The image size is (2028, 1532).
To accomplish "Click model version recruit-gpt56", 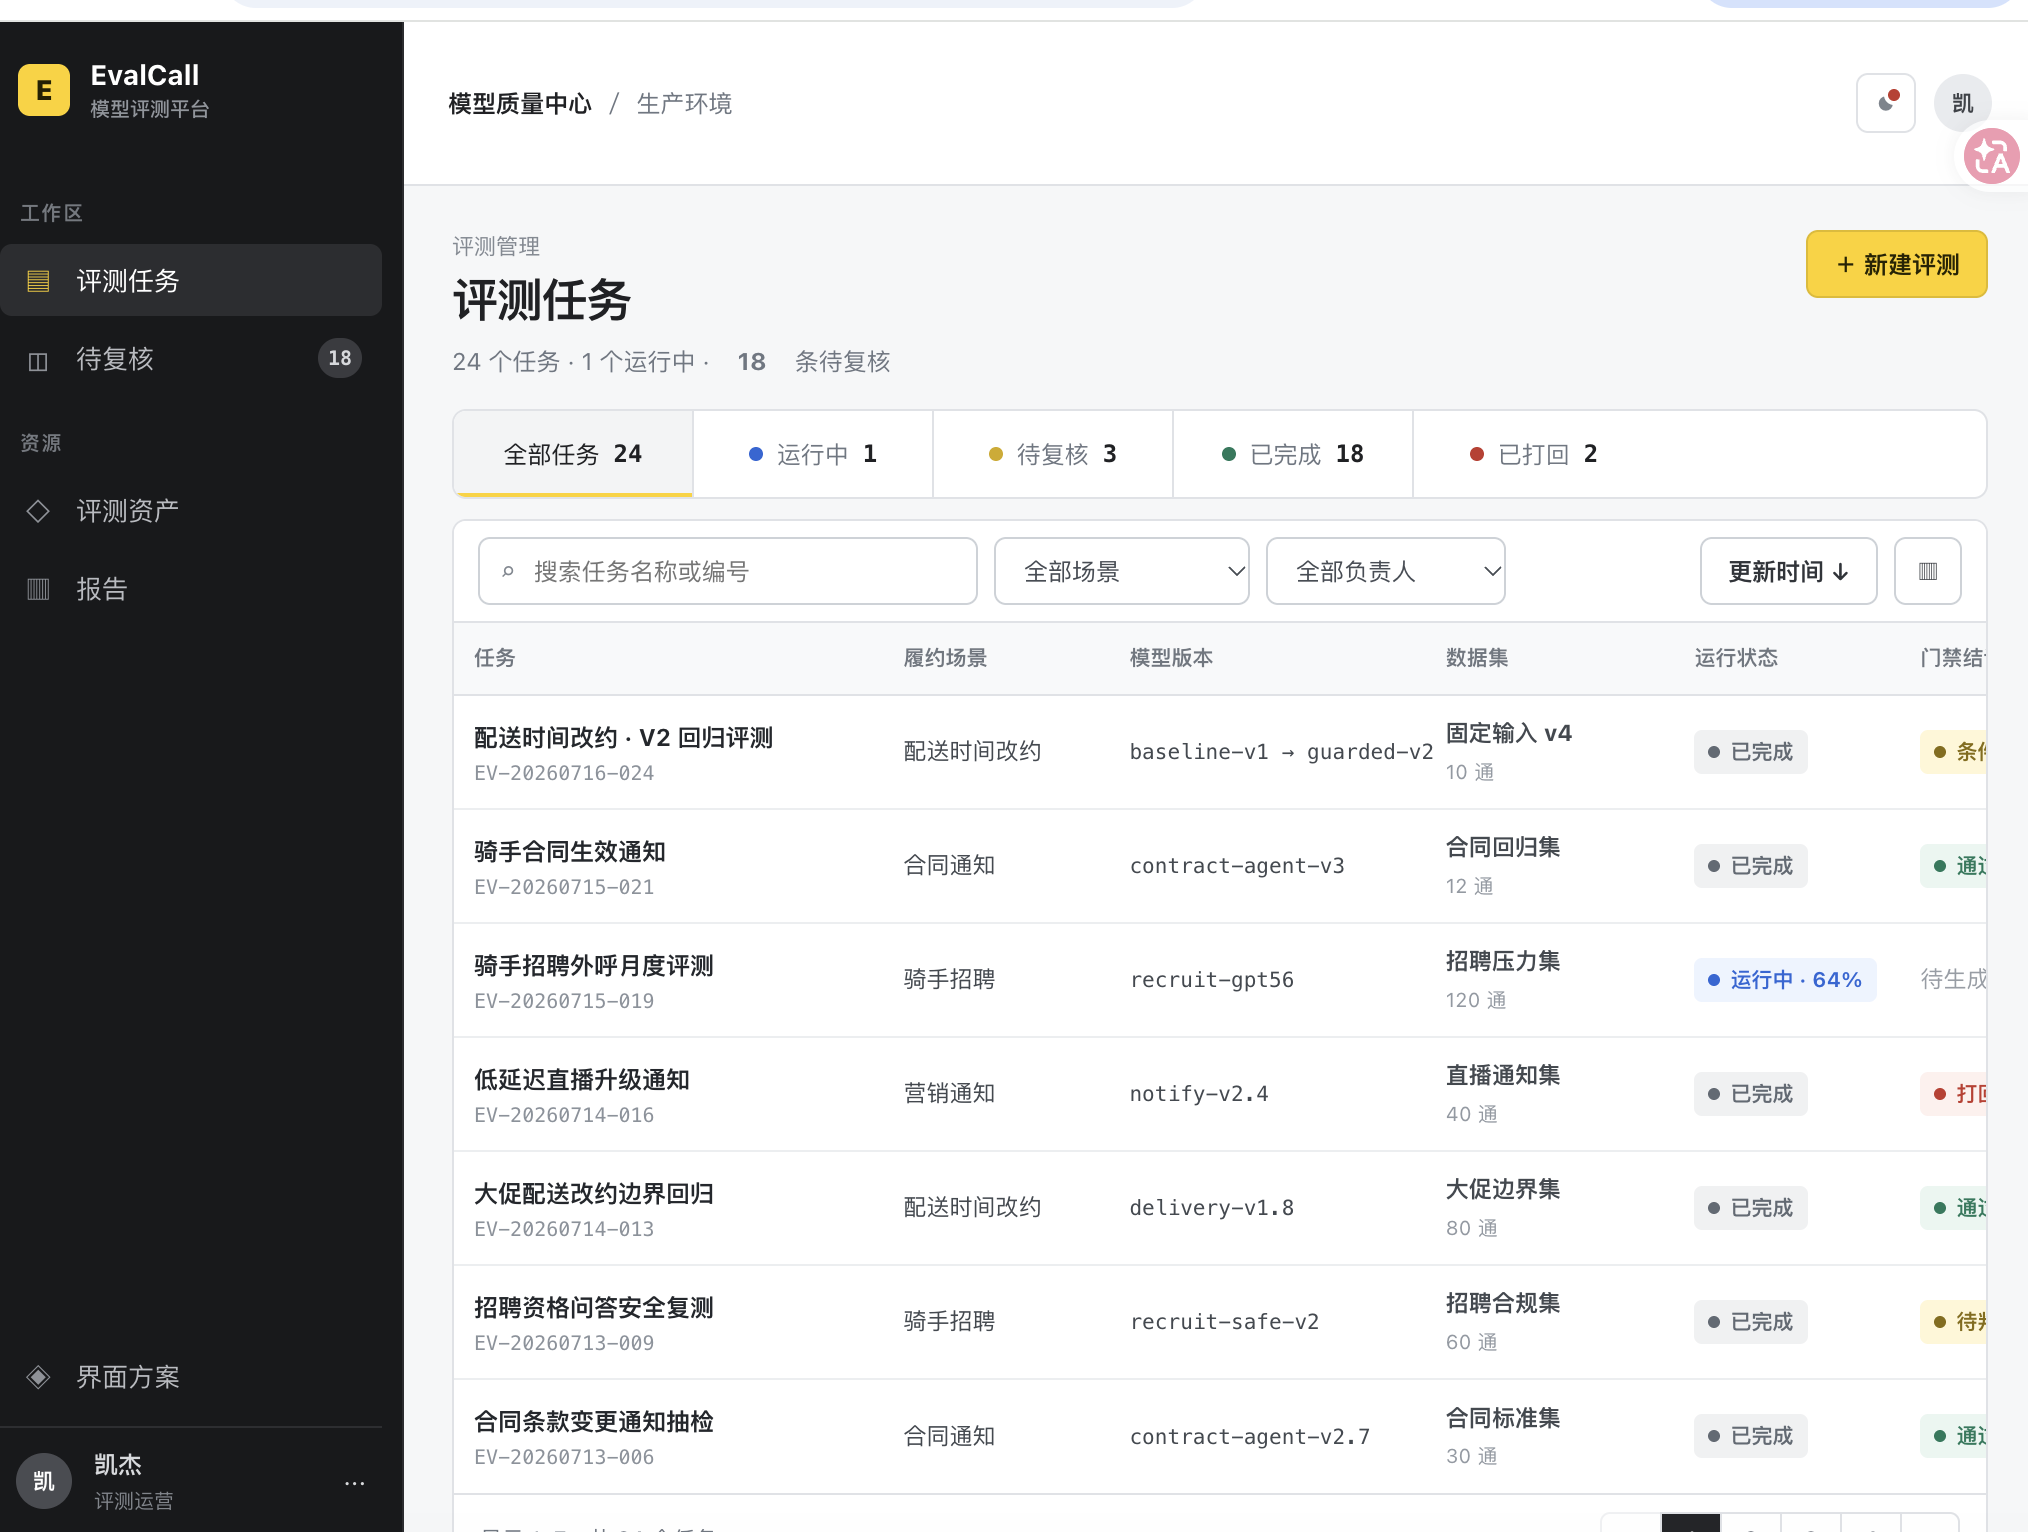I will 1212,980.
